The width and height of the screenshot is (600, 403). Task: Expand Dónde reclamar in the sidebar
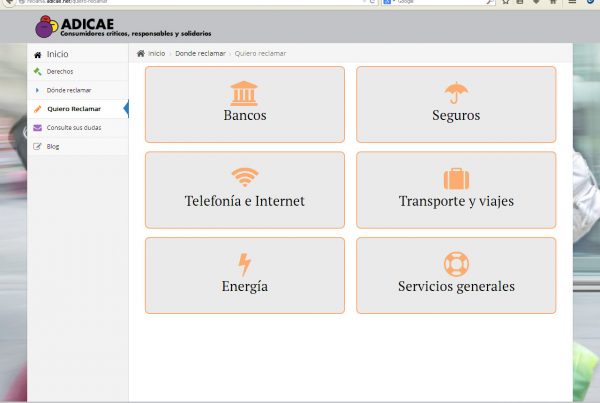pyautogui.click(x=68, y=90)
